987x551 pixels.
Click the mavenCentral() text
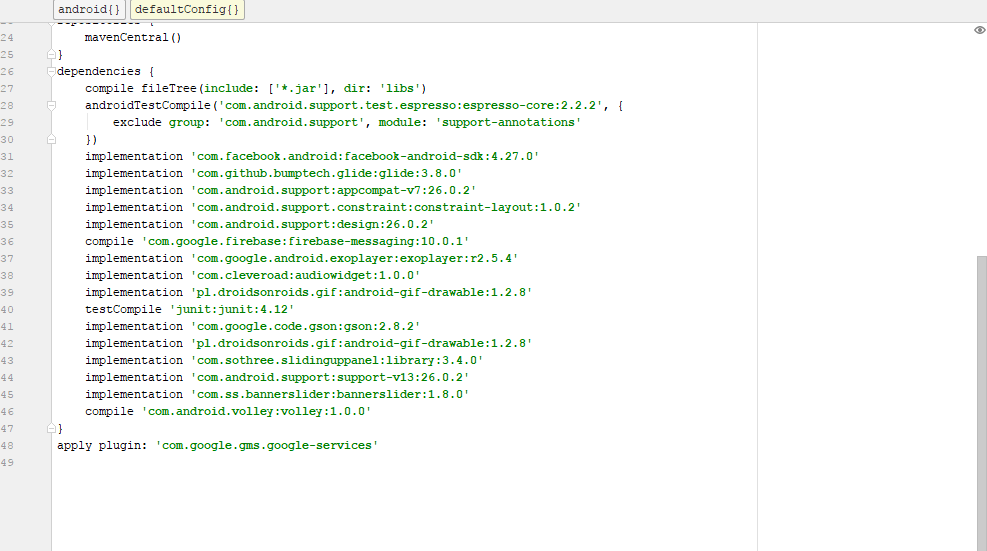[133, 38]
